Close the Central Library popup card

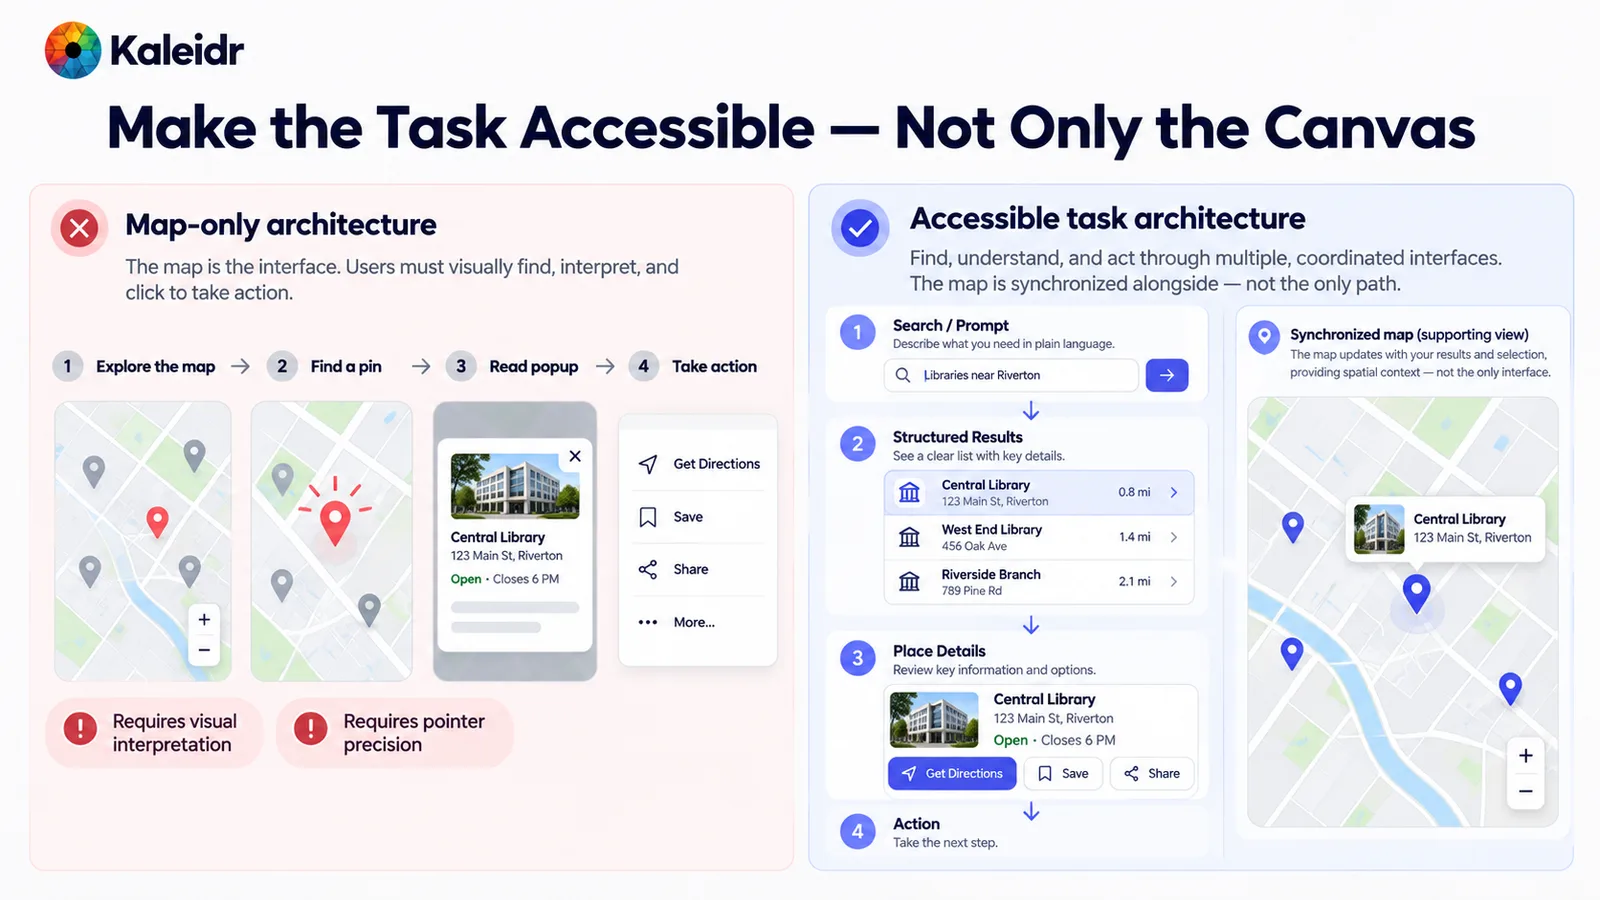coord(575,456)
